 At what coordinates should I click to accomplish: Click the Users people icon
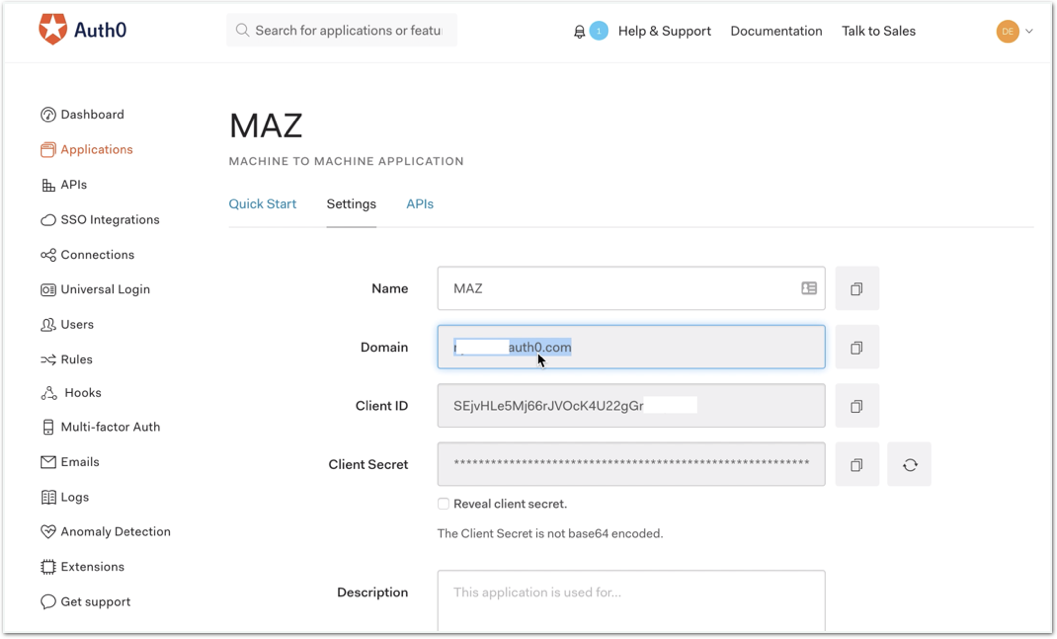click(x=48, y=325)
